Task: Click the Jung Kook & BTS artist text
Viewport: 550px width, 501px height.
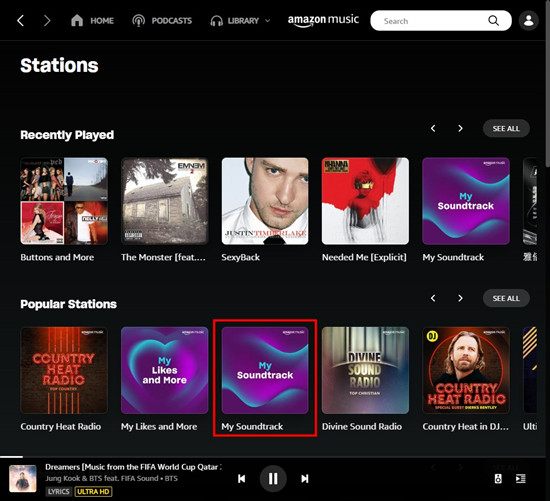Action: pos(111,479)
